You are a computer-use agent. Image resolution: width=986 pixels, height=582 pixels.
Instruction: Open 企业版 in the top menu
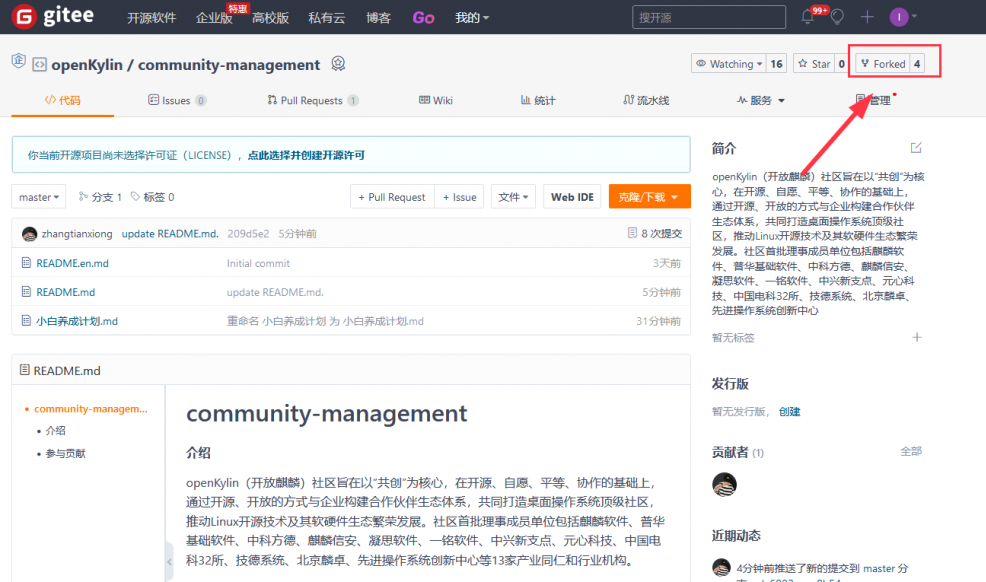(214, 18)
